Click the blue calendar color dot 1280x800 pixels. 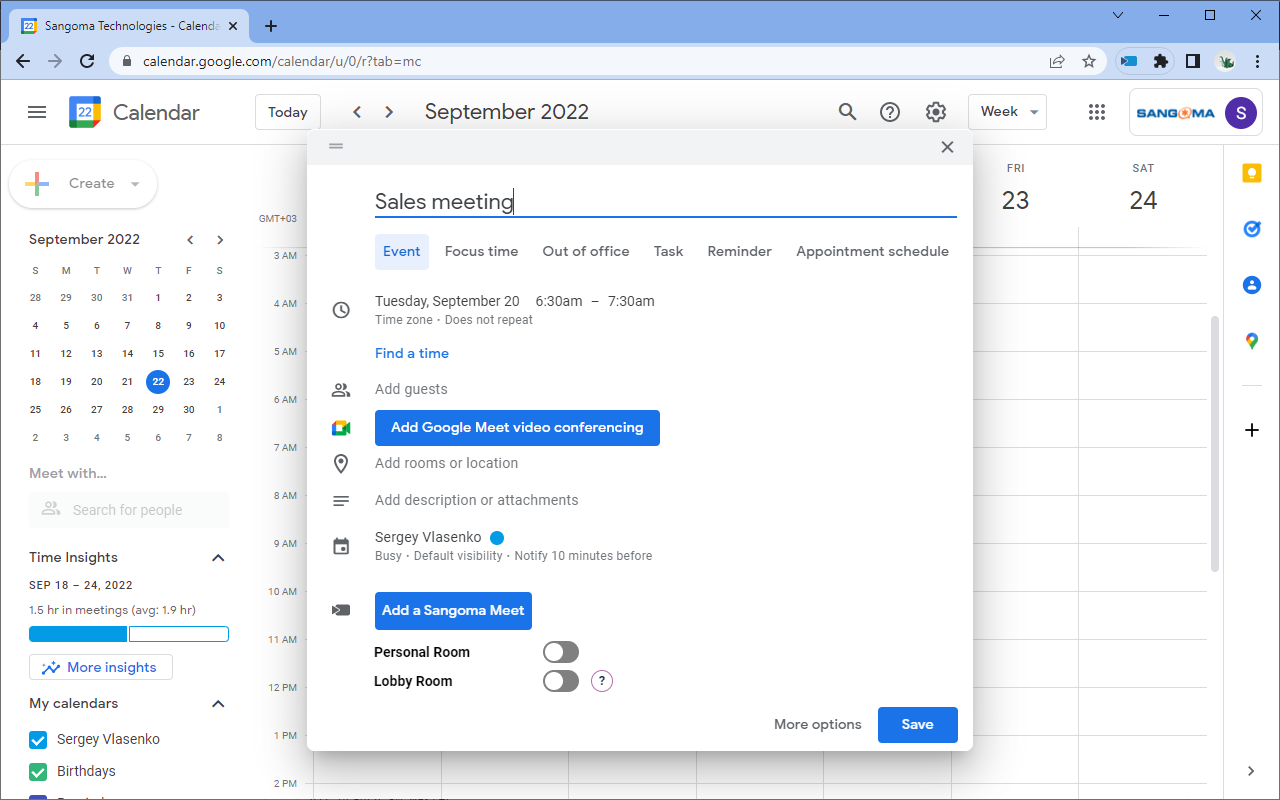pos(497,538)
